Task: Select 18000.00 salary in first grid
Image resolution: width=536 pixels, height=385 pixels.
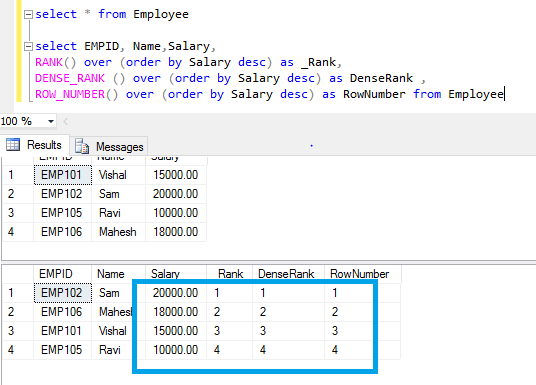Action: pos(176,232)
